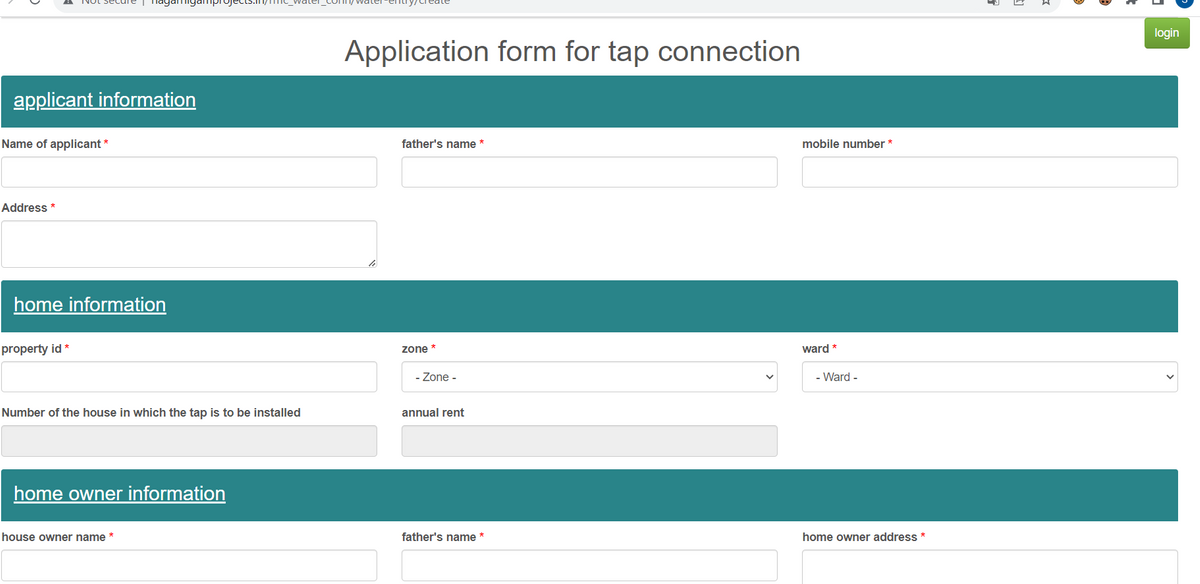Click the owner's father's name input
Viewport: 1200px width, 584px height.
589,565
